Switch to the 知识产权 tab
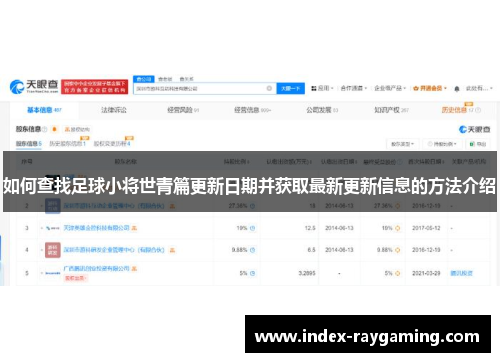This screenshot has height=362, width=500. [x=391, y=110]
